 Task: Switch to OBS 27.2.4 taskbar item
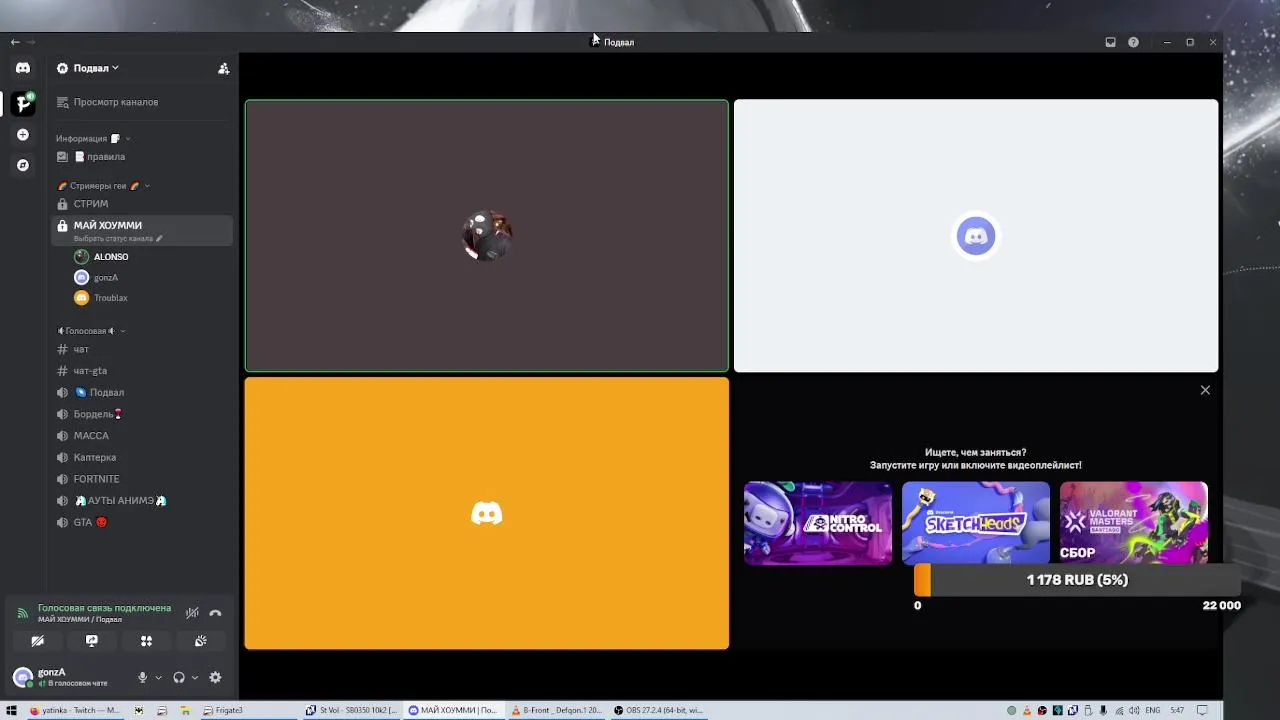660,710
